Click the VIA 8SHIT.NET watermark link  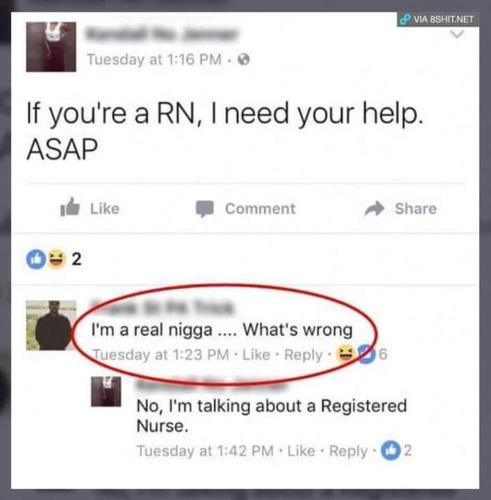coord(438,19)
